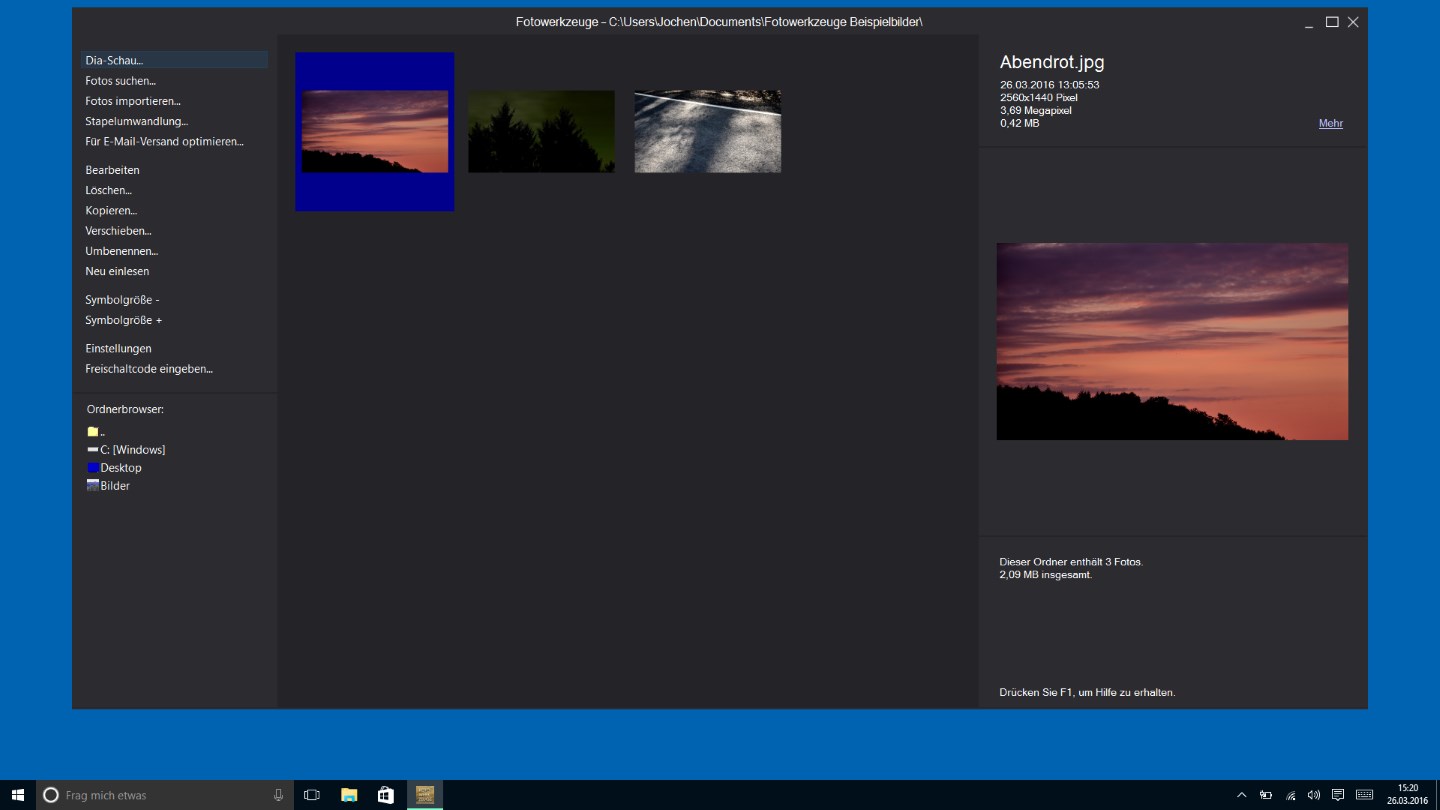This screenshot has height=810, width=1440.
Task: Decrease thumbnail size with Symbolgröße -
Action: [122, 300]
